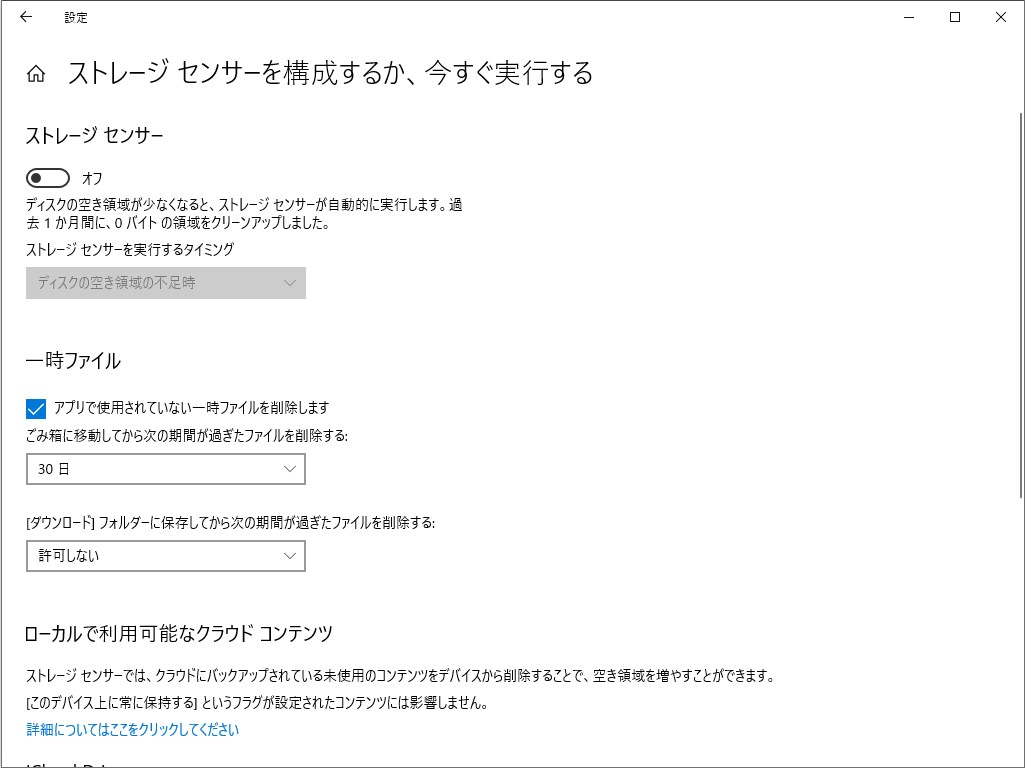
Task: Click the maximize icon in the title bar
Action: click(x=953, y=17)
